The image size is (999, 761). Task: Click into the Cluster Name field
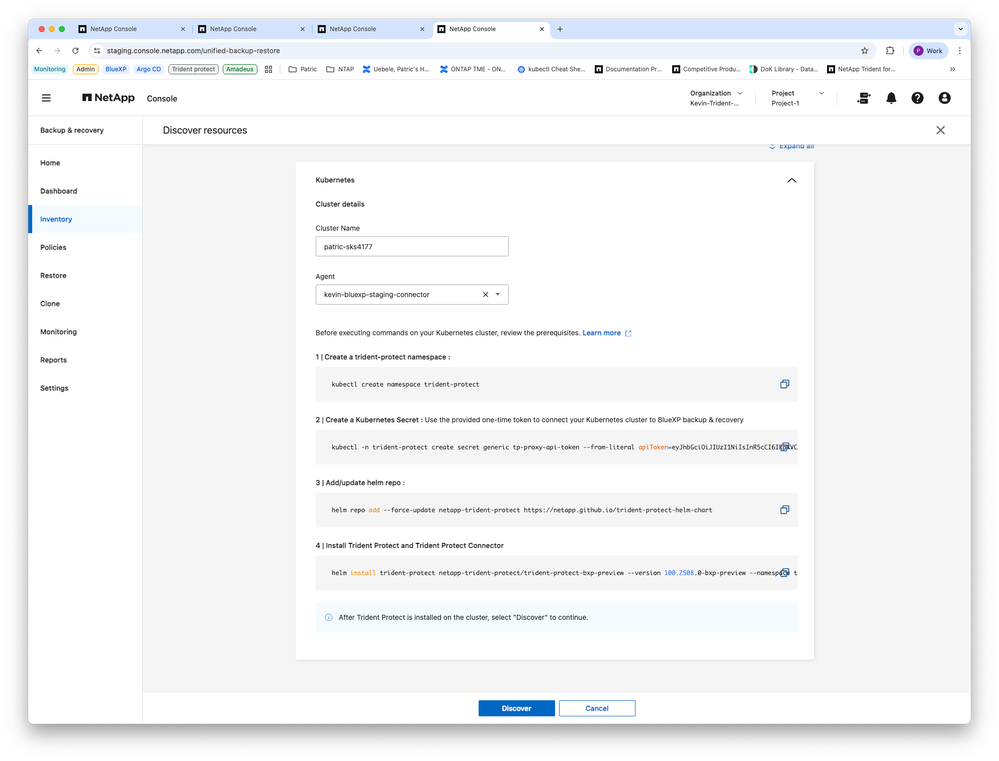tap(412, 247)
